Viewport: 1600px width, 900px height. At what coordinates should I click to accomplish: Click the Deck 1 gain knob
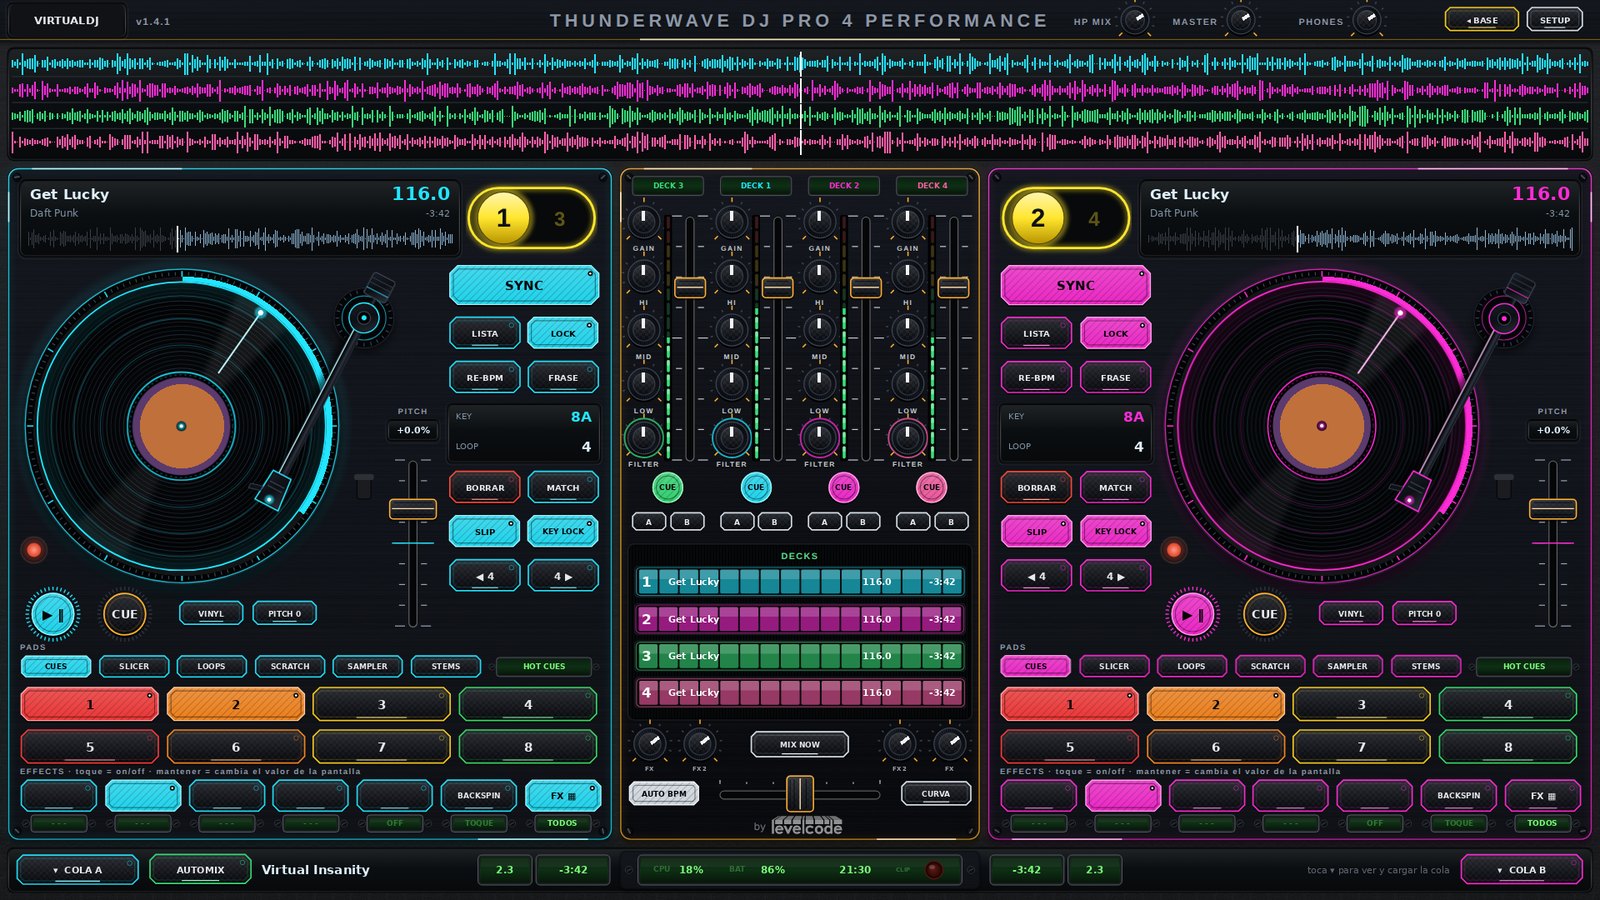[731, 221]
